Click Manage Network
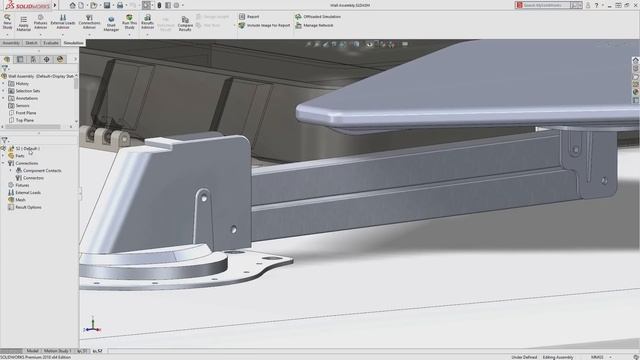 click(314, 25)
